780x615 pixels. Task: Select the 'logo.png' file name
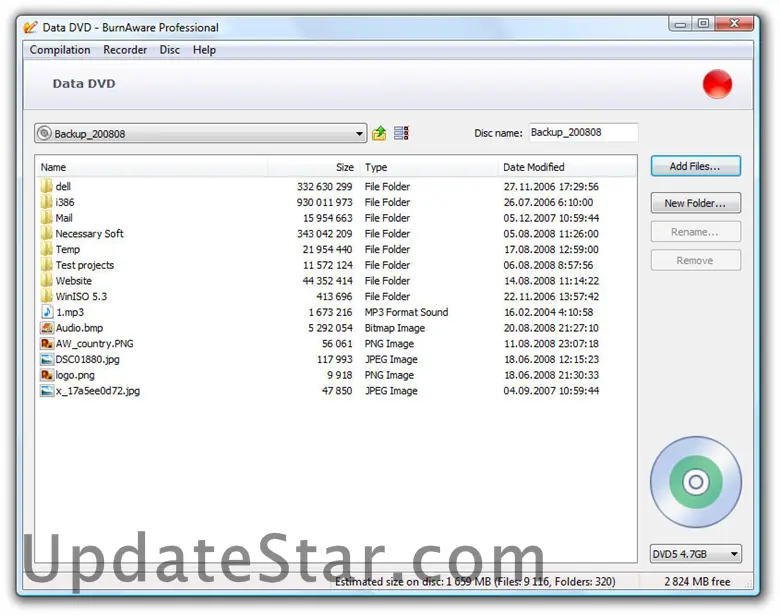pos(75,375)
